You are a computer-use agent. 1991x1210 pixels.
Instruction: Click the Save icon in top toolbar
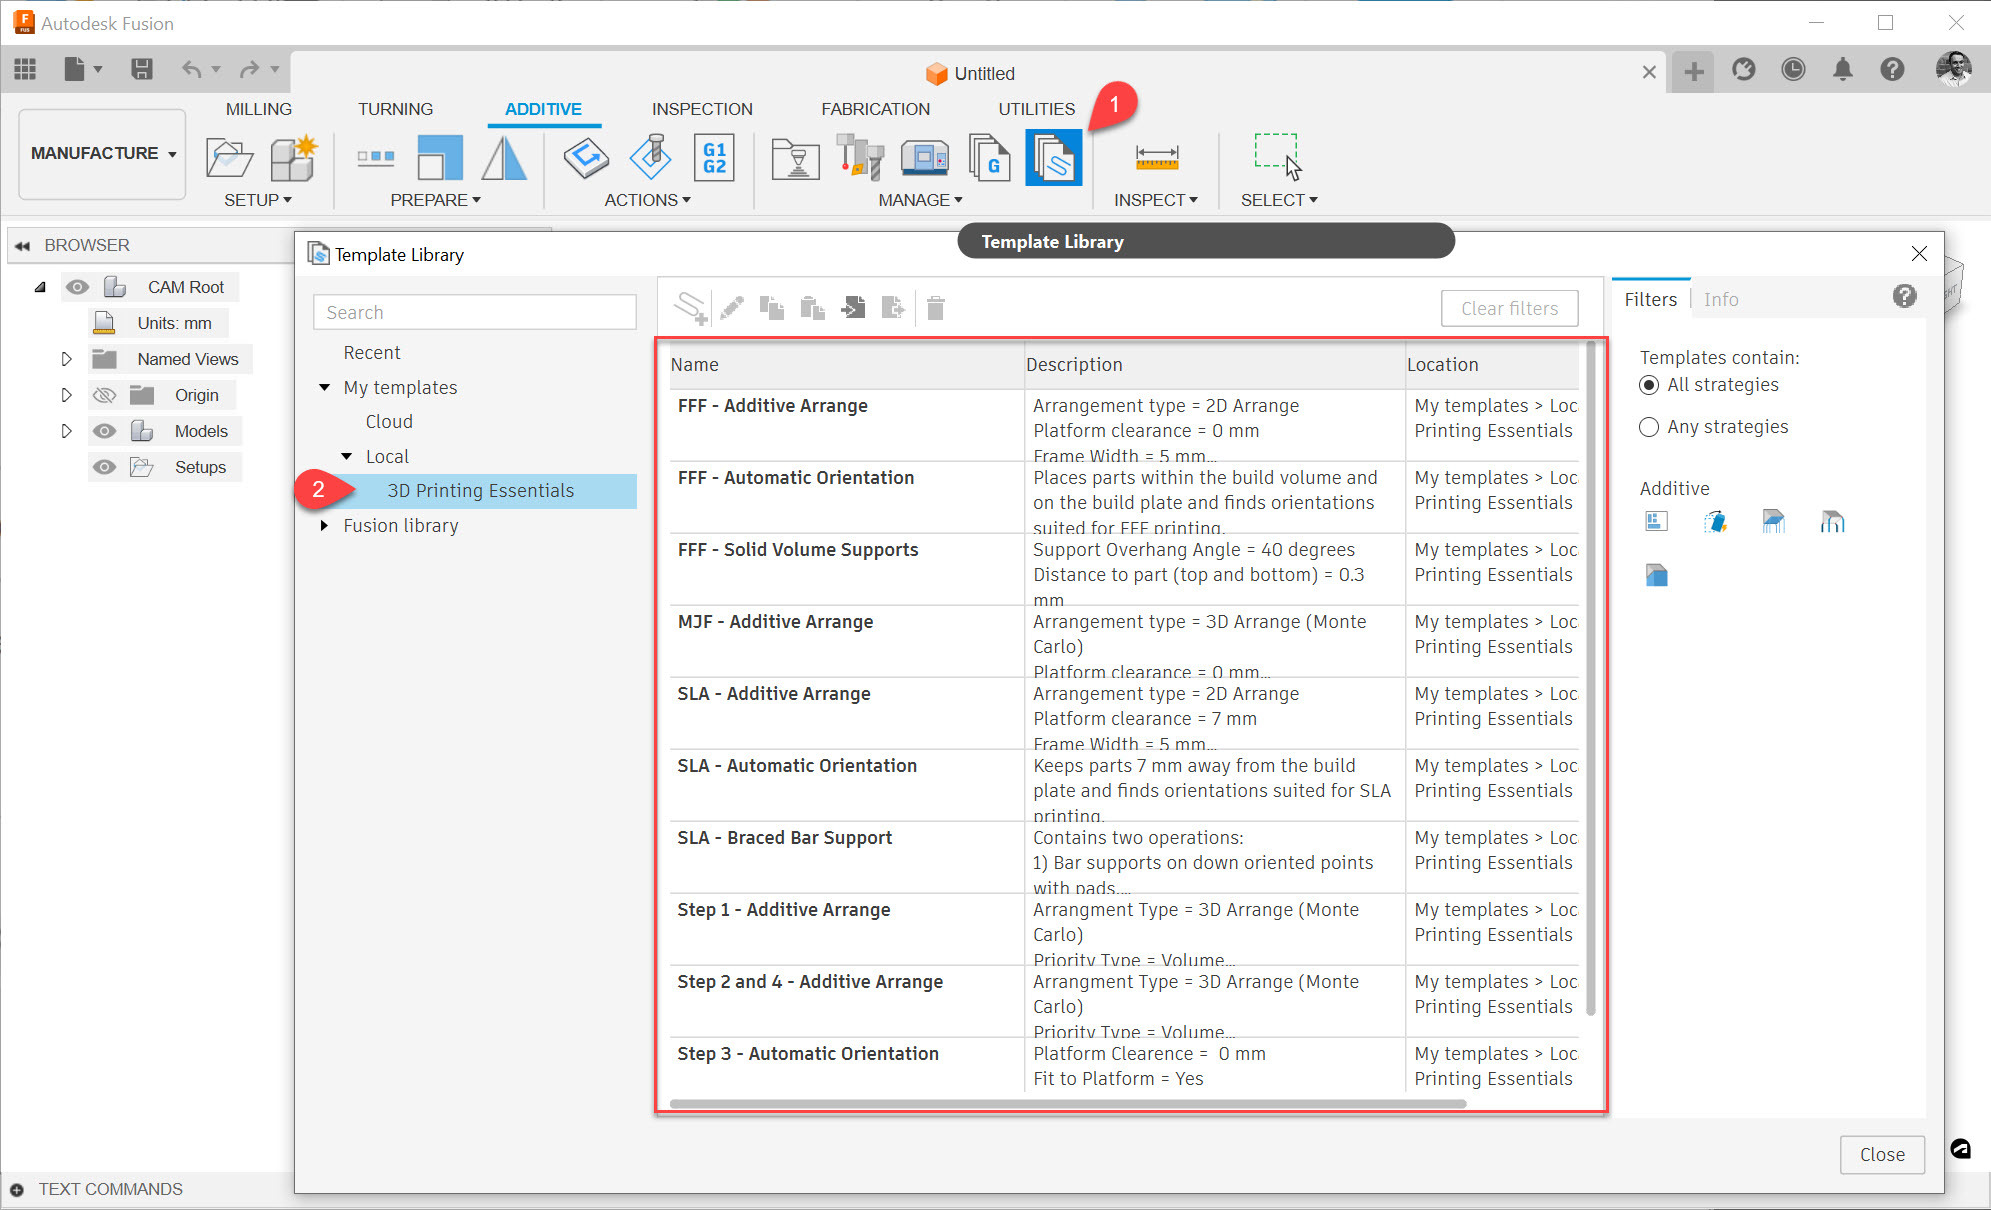pos(142,69)
